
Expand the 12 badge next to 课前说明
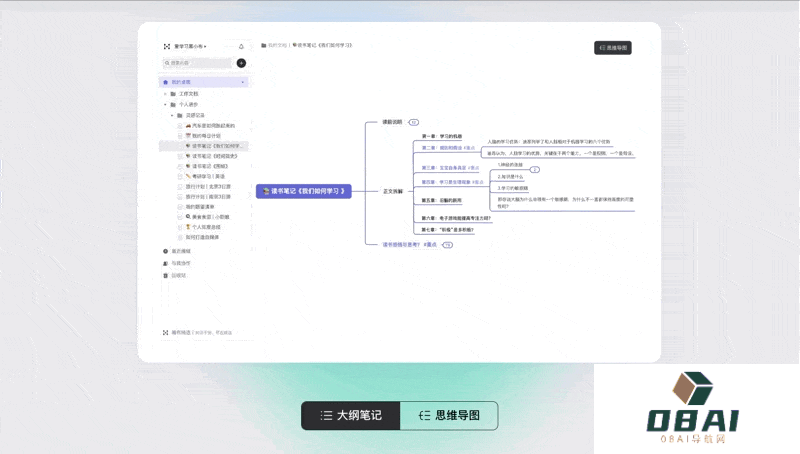(x=414, y=122)
